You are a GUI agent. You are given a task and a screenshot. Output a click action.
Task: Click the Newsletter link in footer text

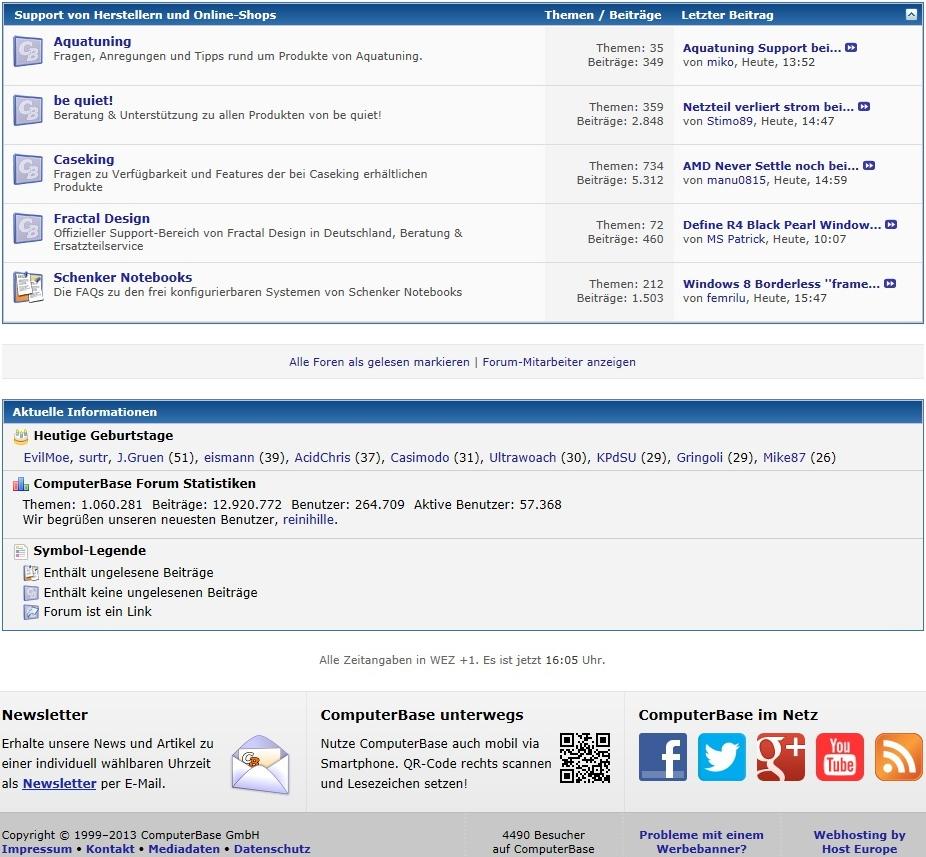[59, 784]
